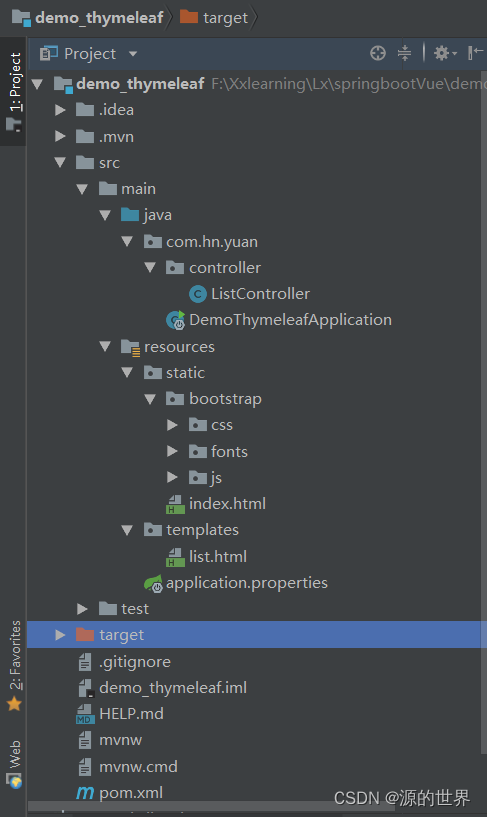Click the HELP.md markdown file icon
The height and width of the screenshot is (817, 487).
click(85, 714)
